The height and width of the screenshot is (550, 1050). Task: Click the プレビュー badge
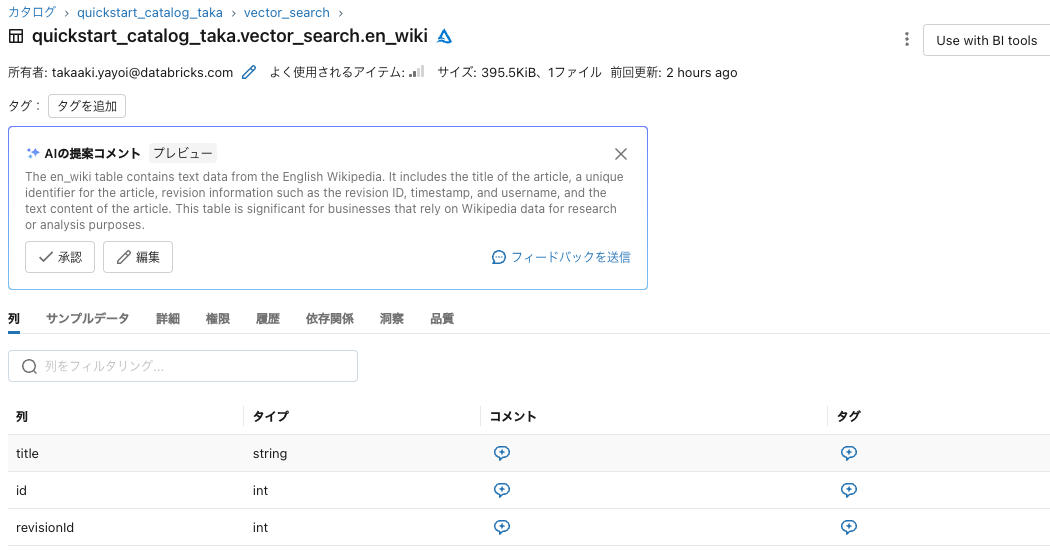[183, 153]
